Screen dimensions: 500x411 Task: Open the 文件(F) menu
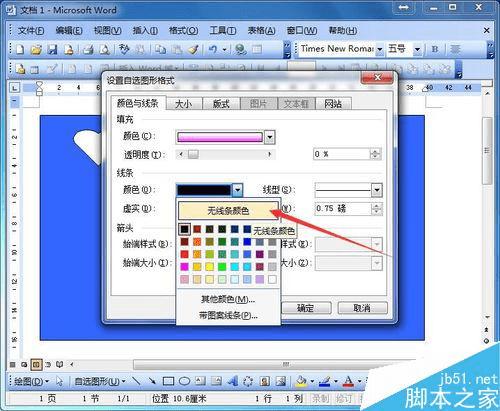(31, 31)
